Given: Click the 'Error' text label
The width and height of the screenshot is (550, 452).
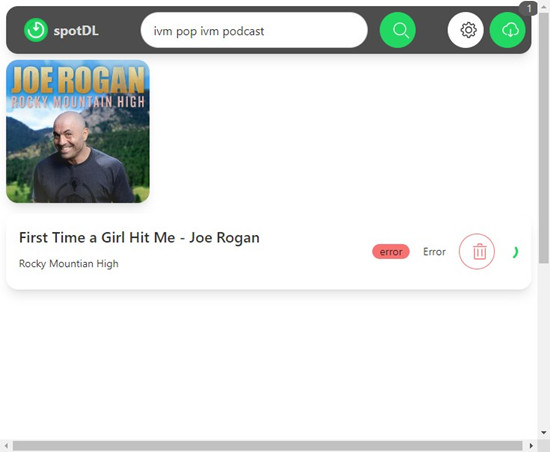Looking at the screenshot, I should click(x=434, y=252).
